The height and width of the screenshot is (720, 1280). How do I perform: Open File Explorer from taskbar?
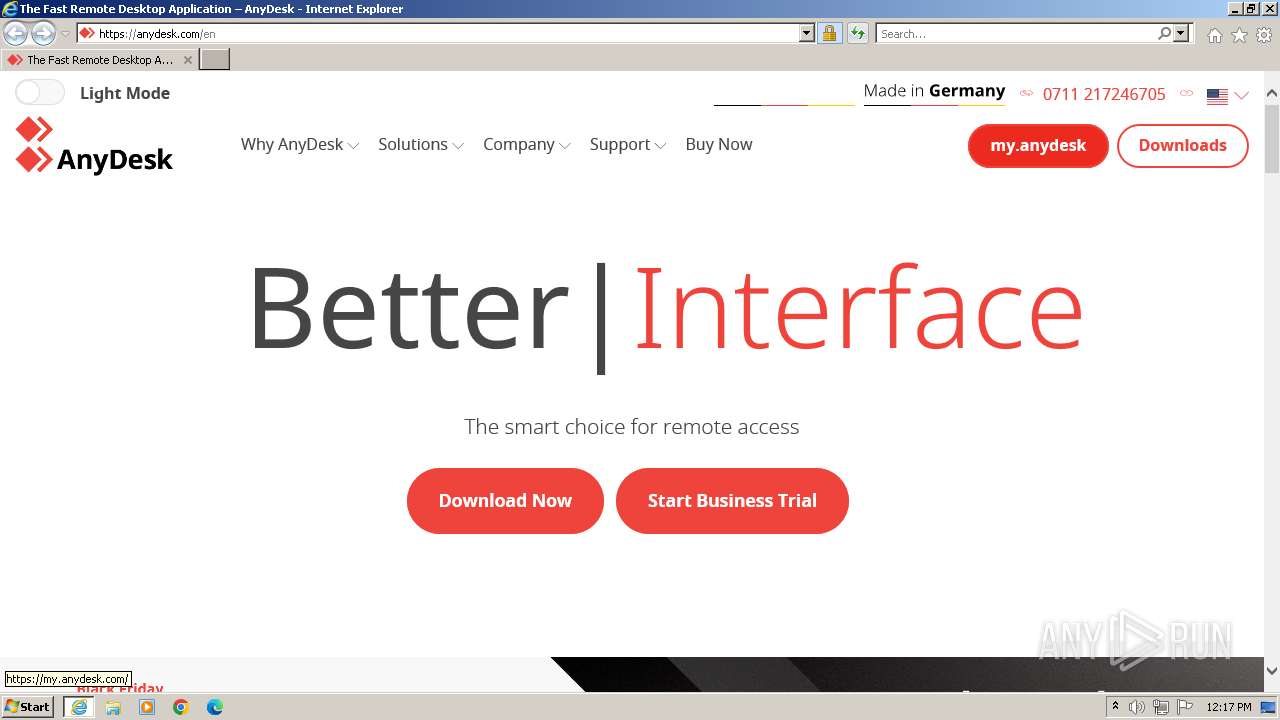coord(113,707)
